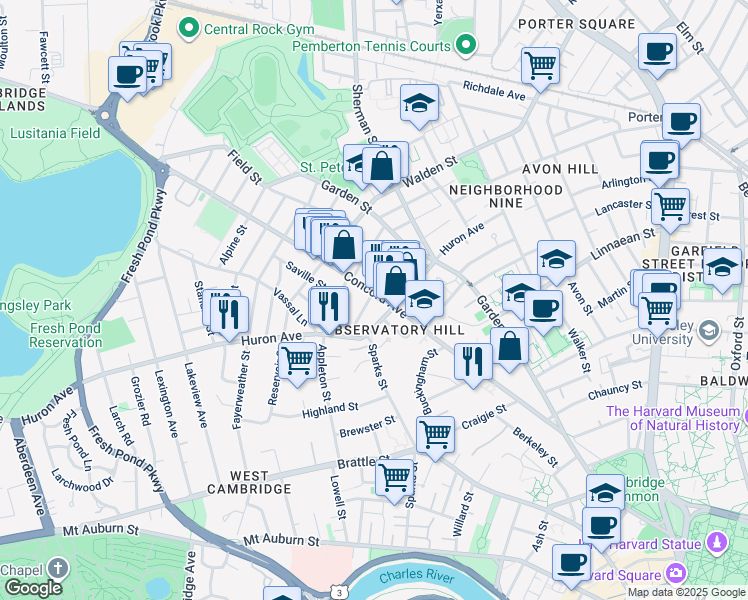Open the graduation cap marker near Richdale Ave
Viewport: 748px width, 600px height.
[420, 102]
